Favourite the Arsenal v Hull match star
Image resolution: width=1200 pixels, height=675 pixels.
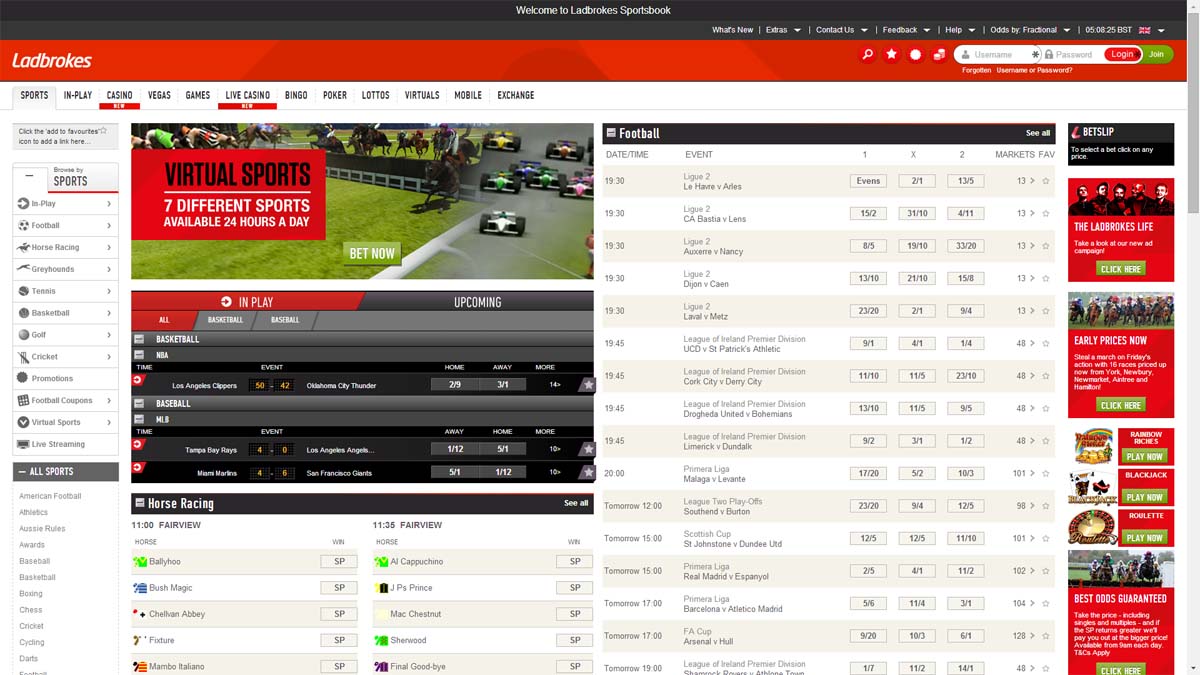point(1046,636)
